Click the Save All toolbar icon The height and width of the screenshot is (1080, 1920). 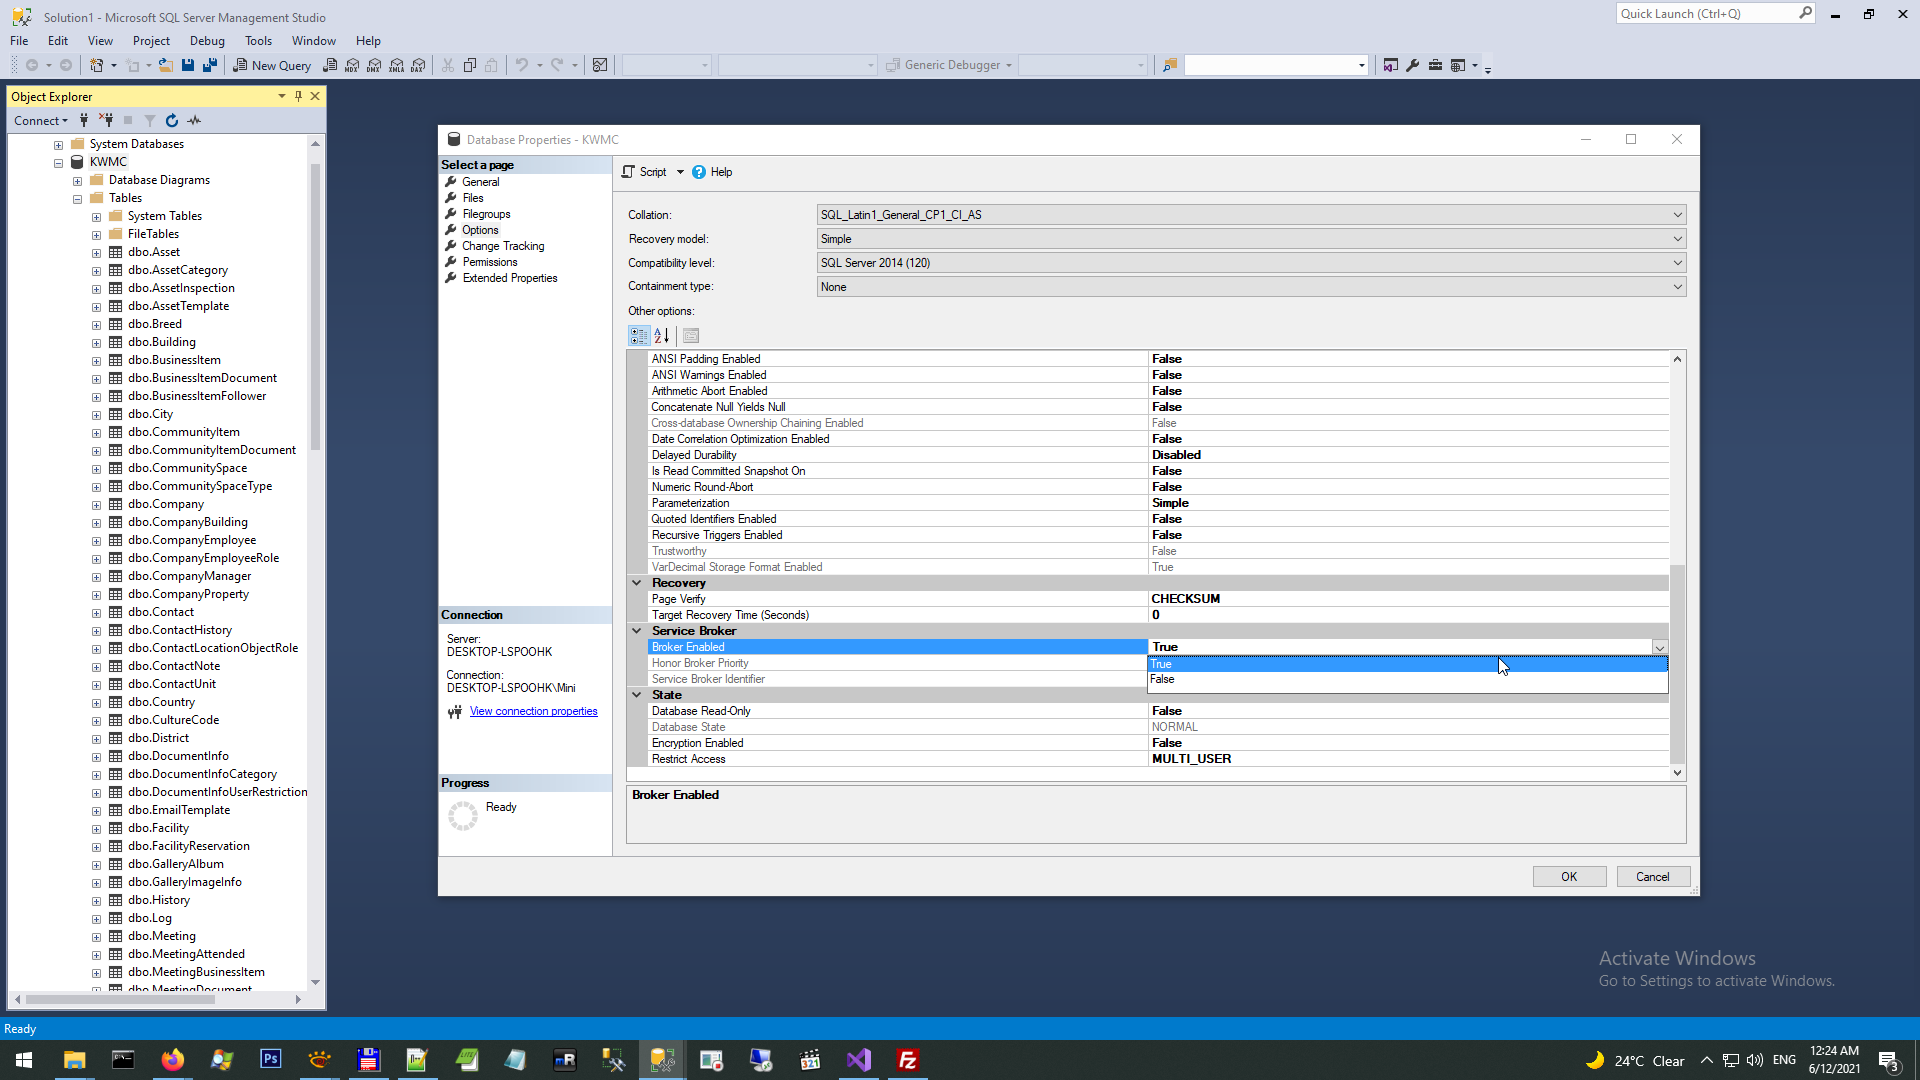[210, 66]
